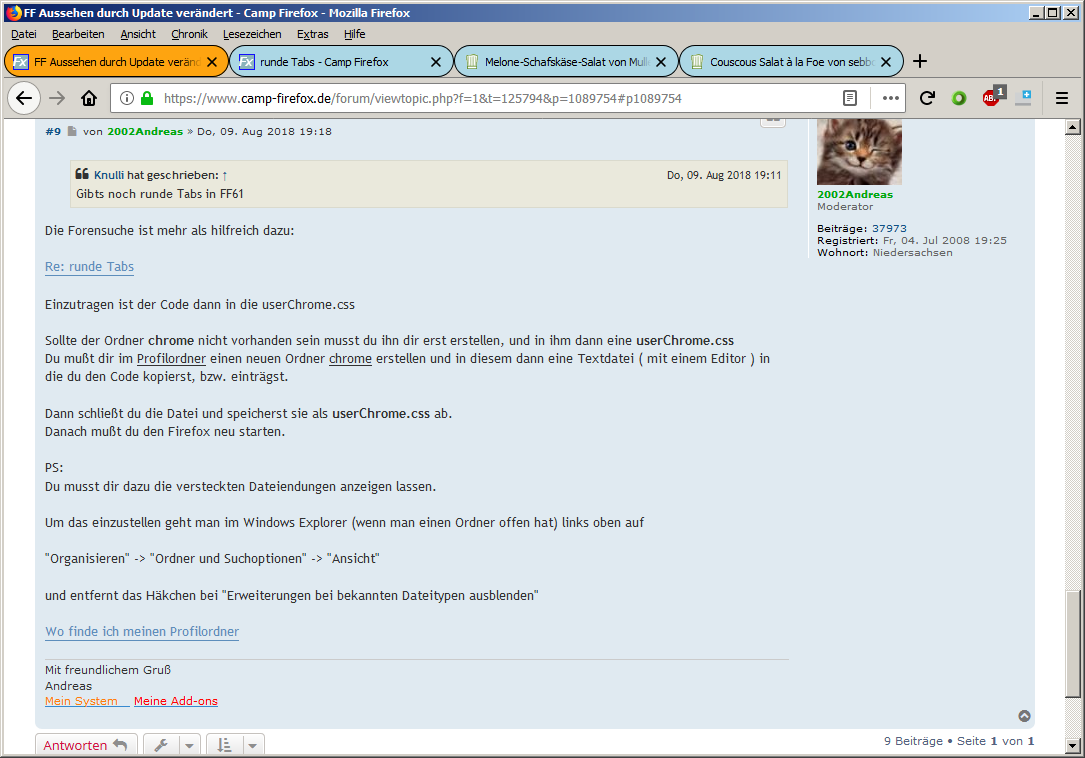Switch to Melone-Schafskäse-Salat tab

[557, 62]
